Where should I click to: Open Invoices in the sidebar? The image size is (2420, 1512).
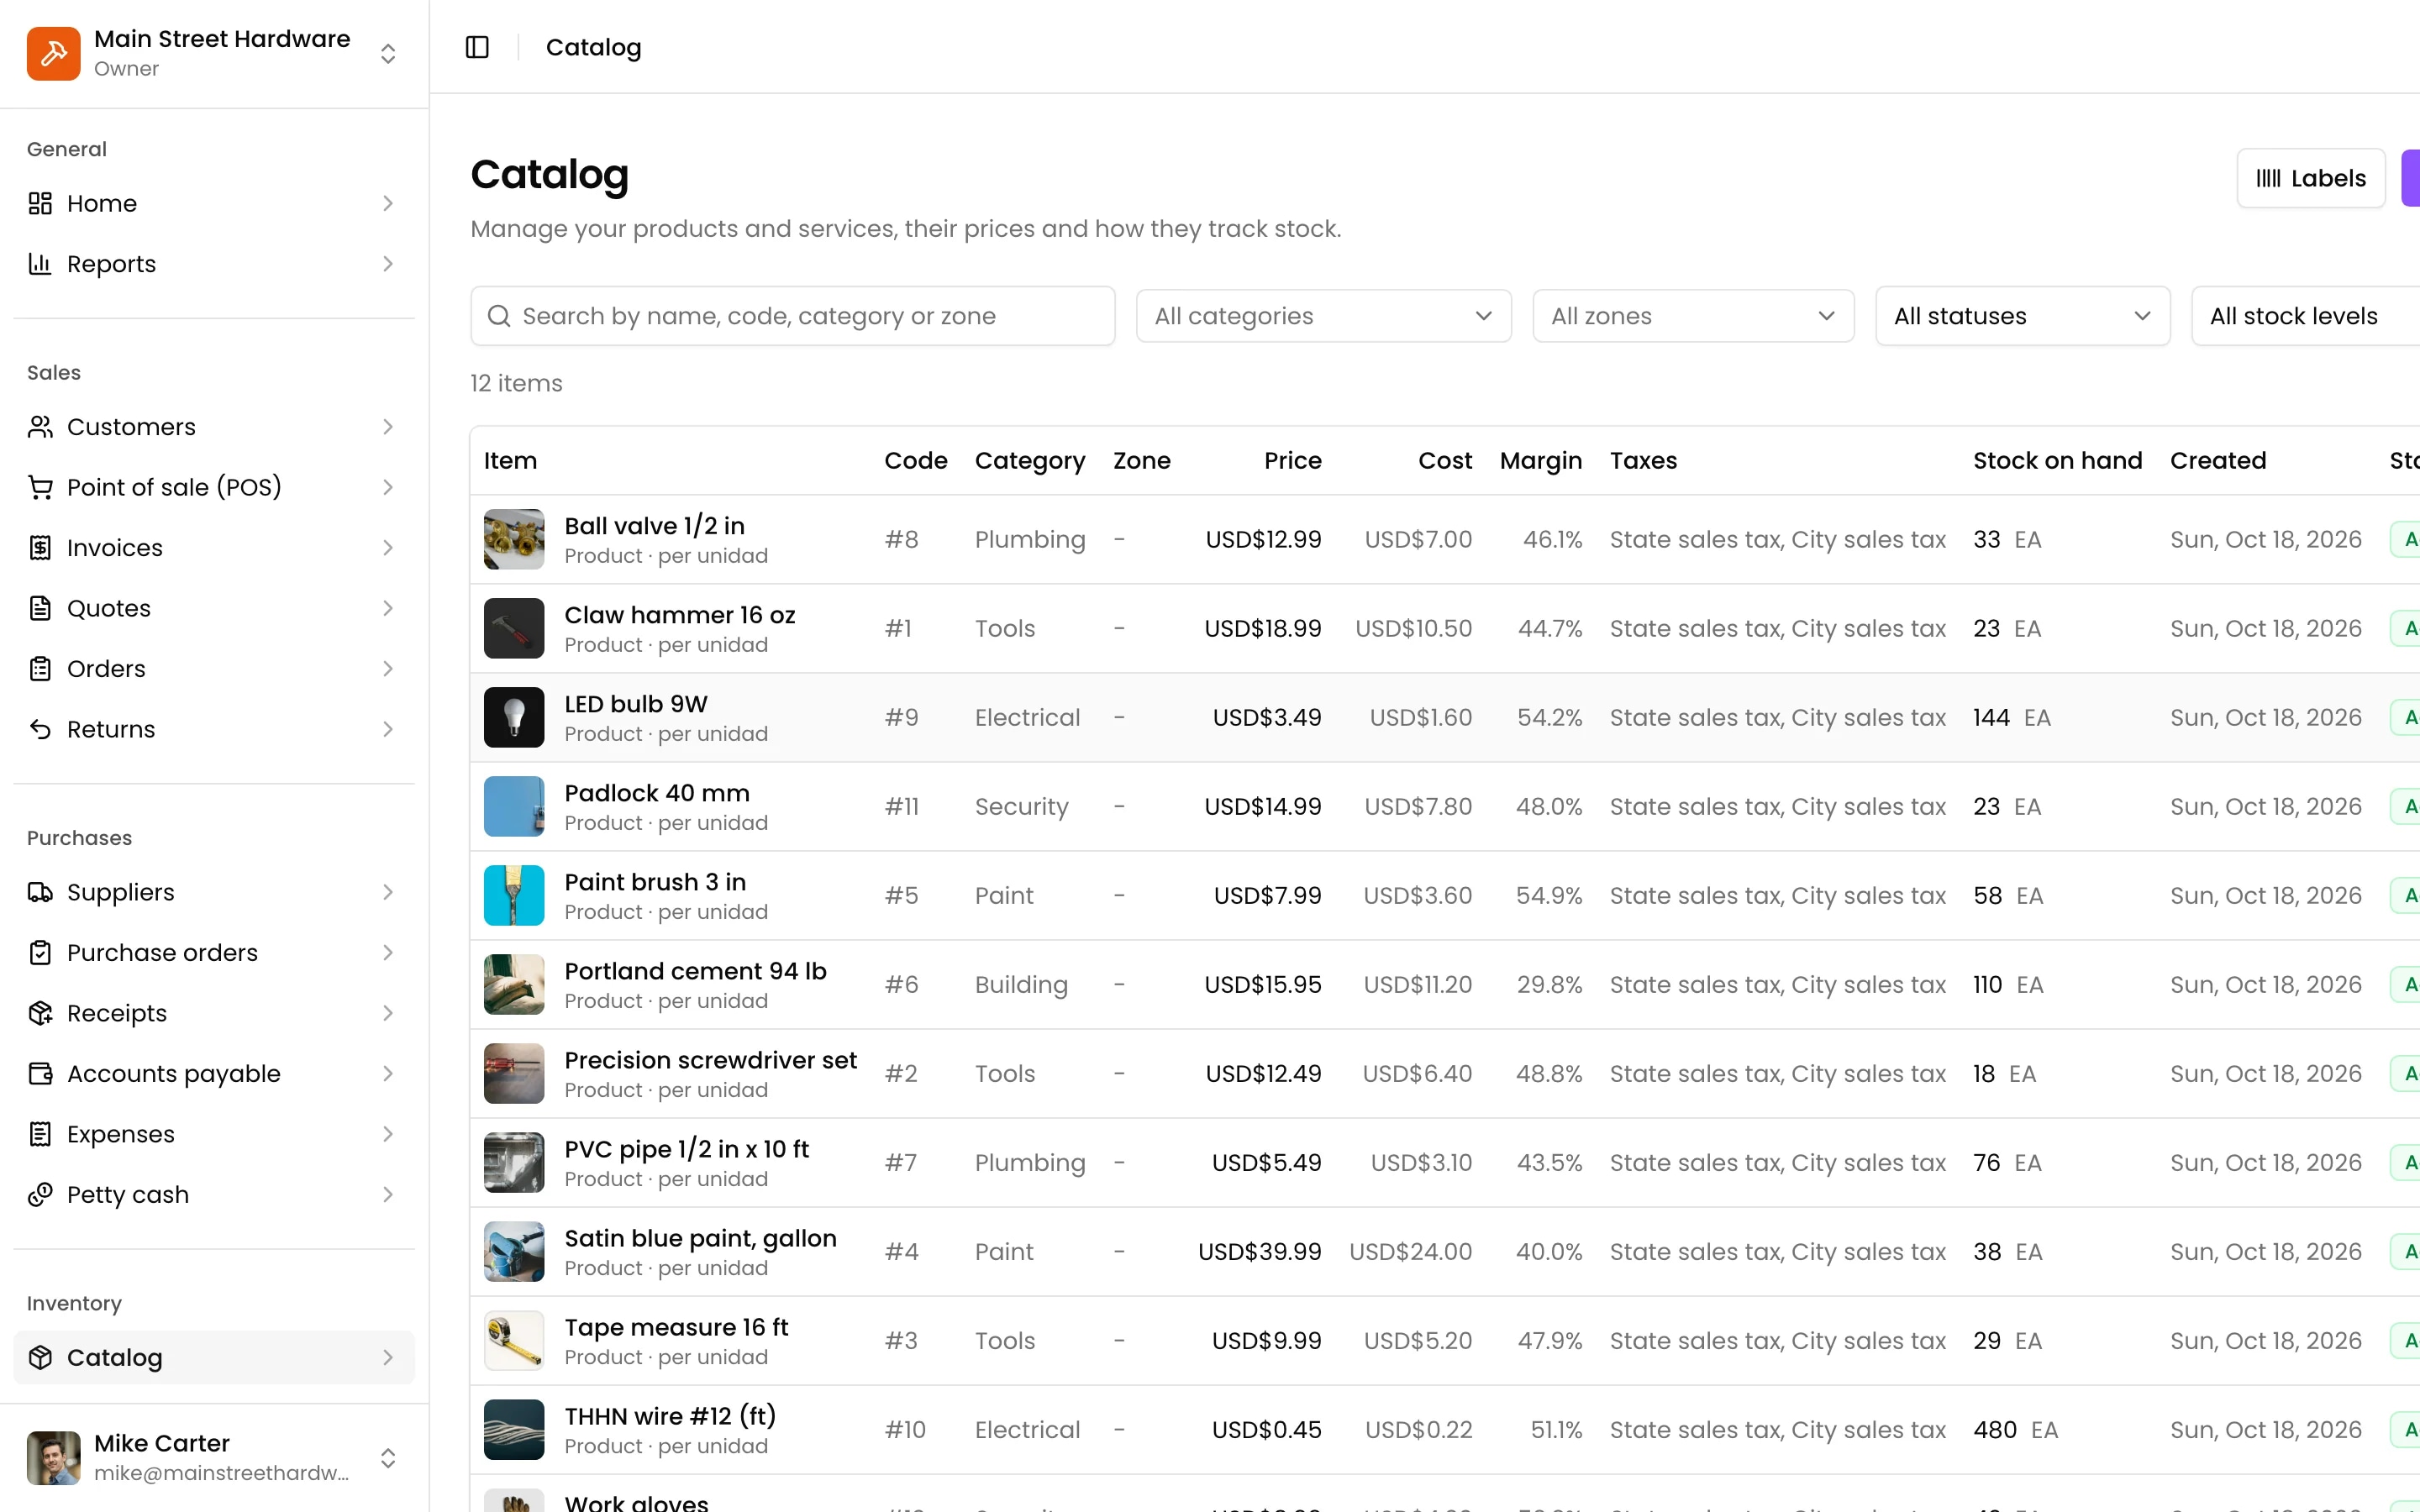tap(214, 548)
